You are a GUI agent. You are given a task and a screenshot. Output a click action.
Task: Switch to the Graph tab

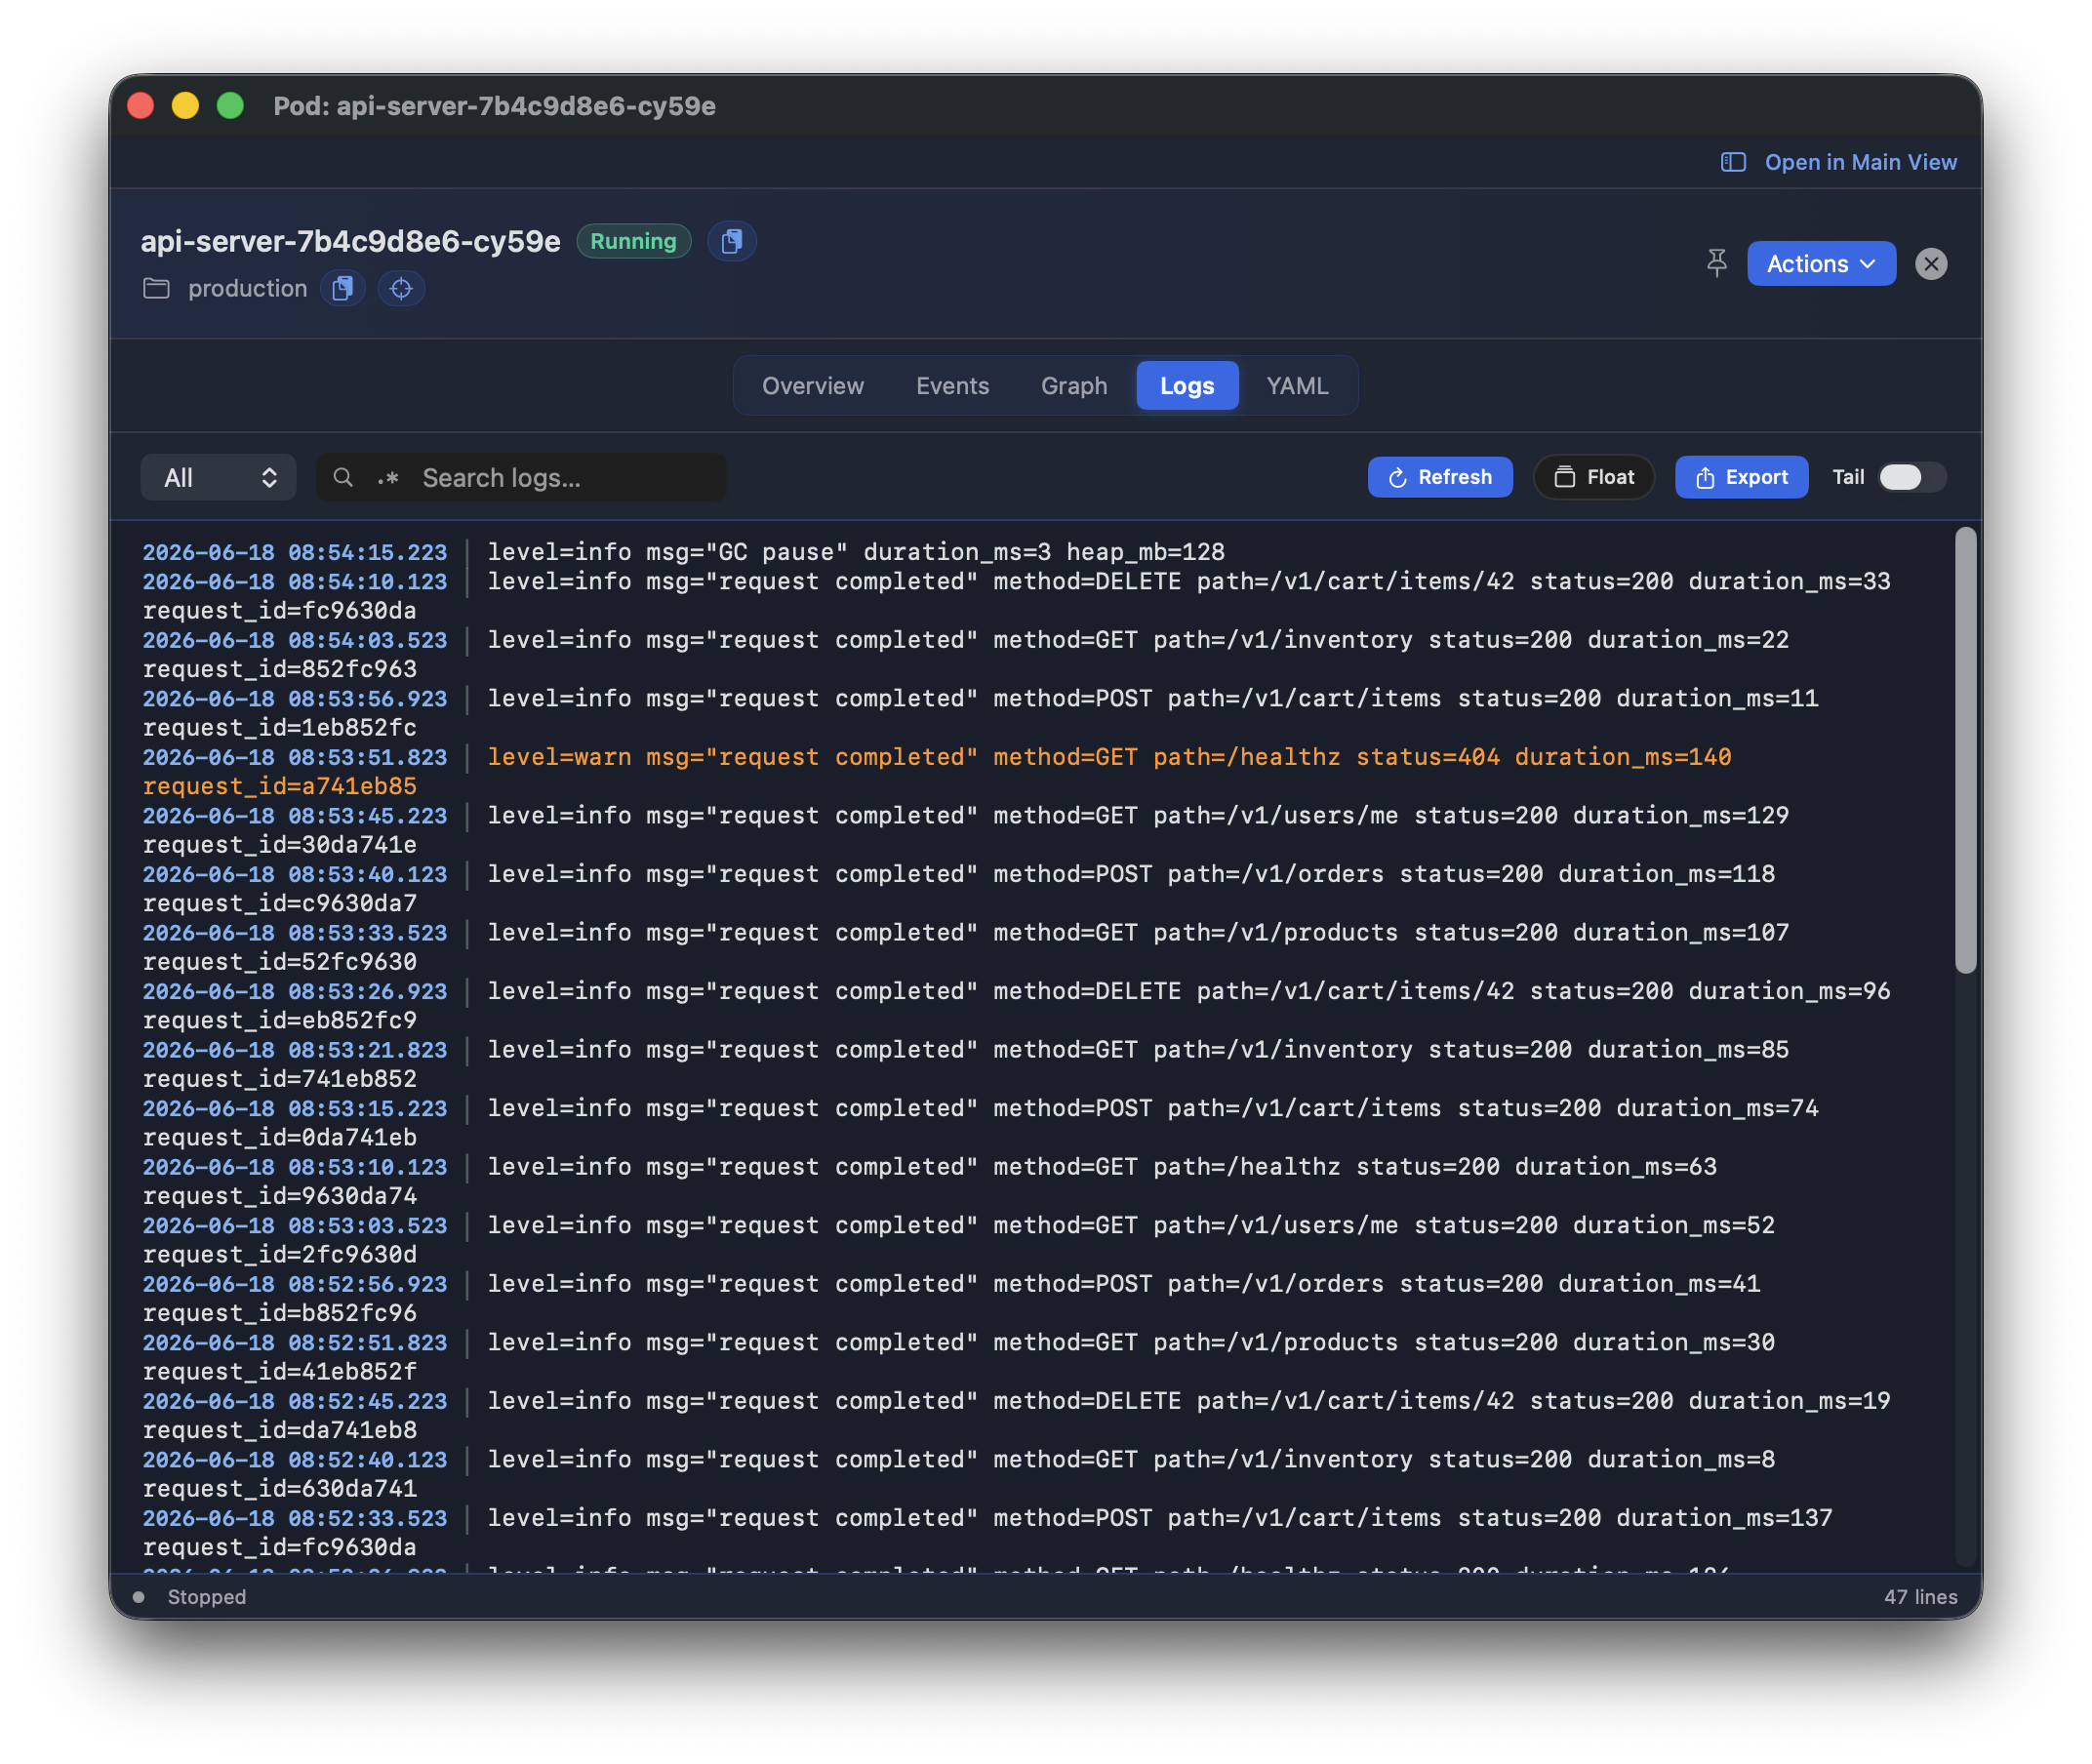[x=1073, y=386]
